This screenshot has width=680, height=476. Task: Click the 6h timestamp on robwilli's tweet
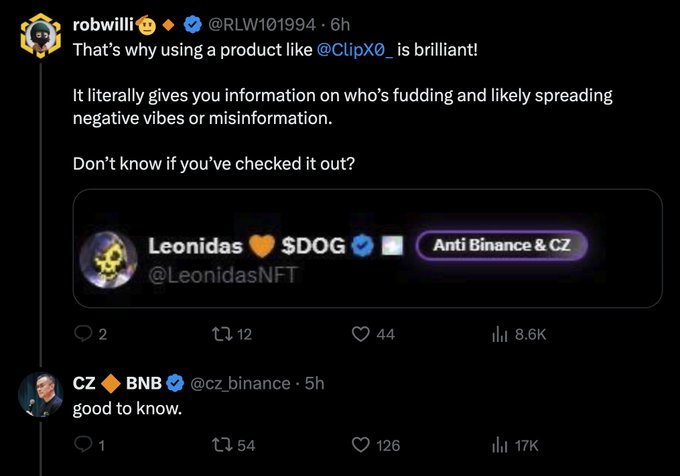pyautogui.click(x=339, y=24)
